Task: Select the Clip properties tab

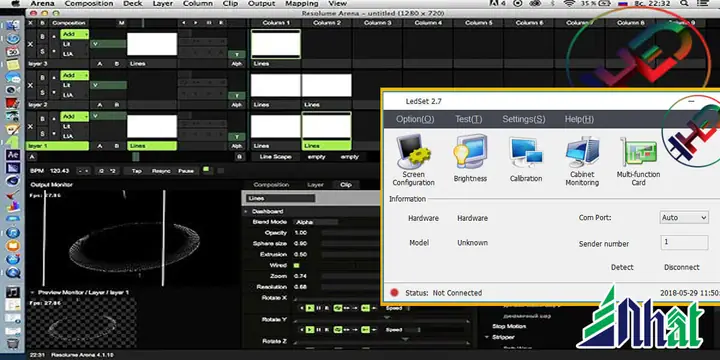Action: point(345,185)
